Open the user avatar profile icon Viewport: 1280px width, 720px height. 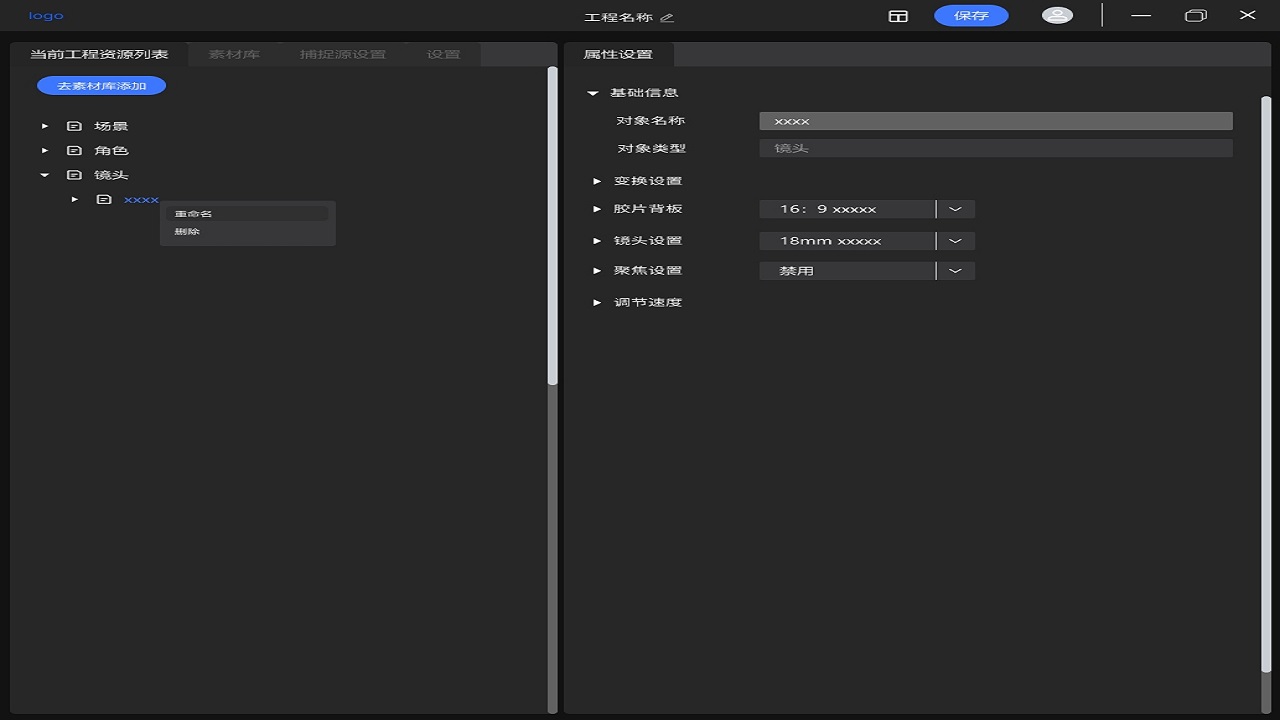tap(1056, 15)
